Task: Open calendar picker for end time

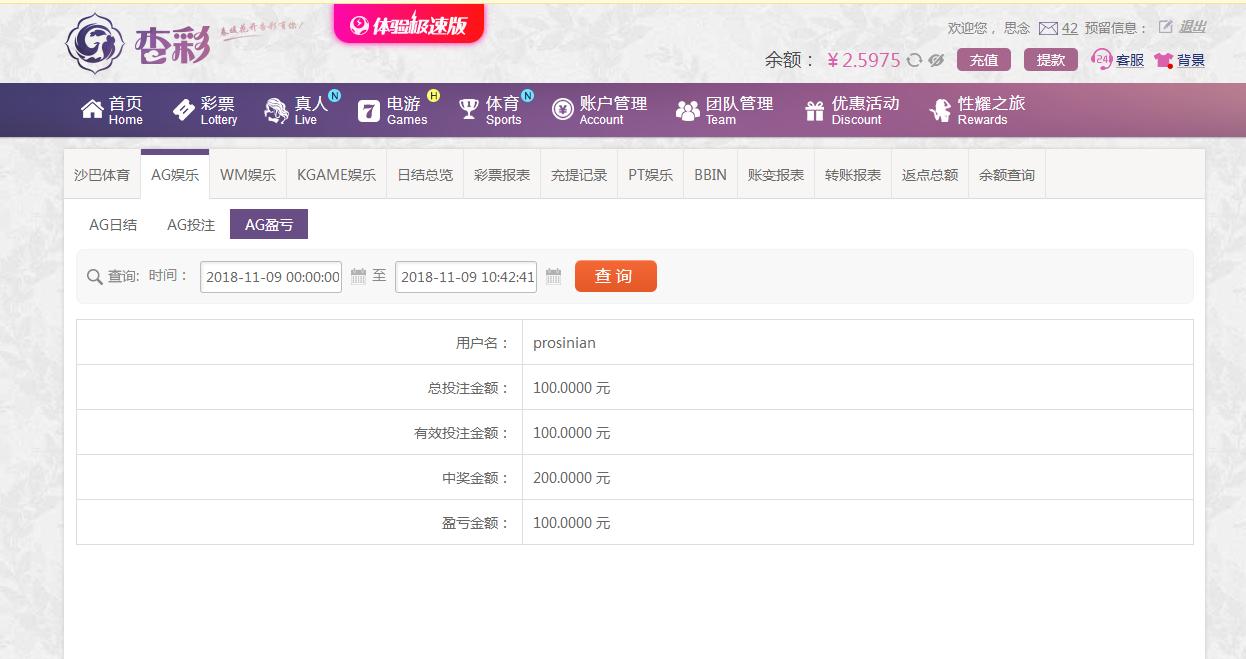Action: [x=553, y=276]
